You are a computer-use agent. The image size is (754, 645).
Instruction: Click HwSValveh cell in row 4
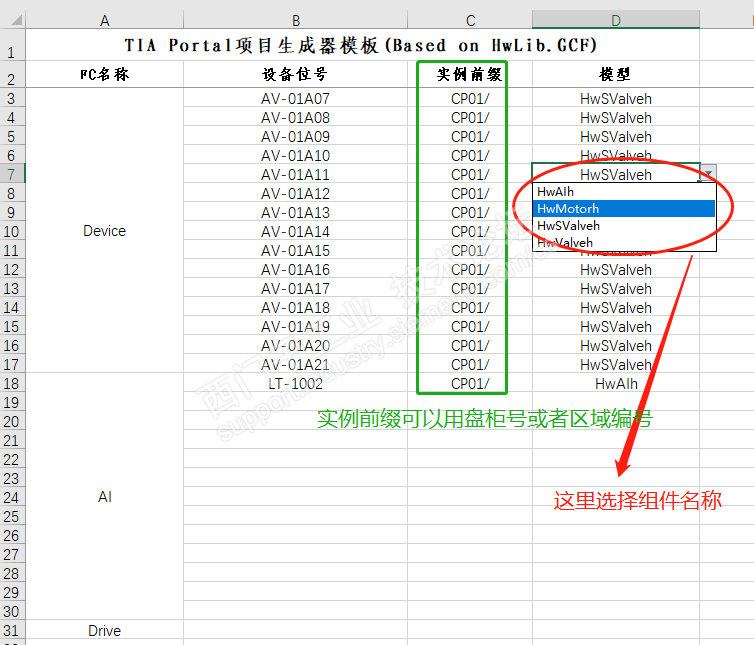(x=616, y=117)
